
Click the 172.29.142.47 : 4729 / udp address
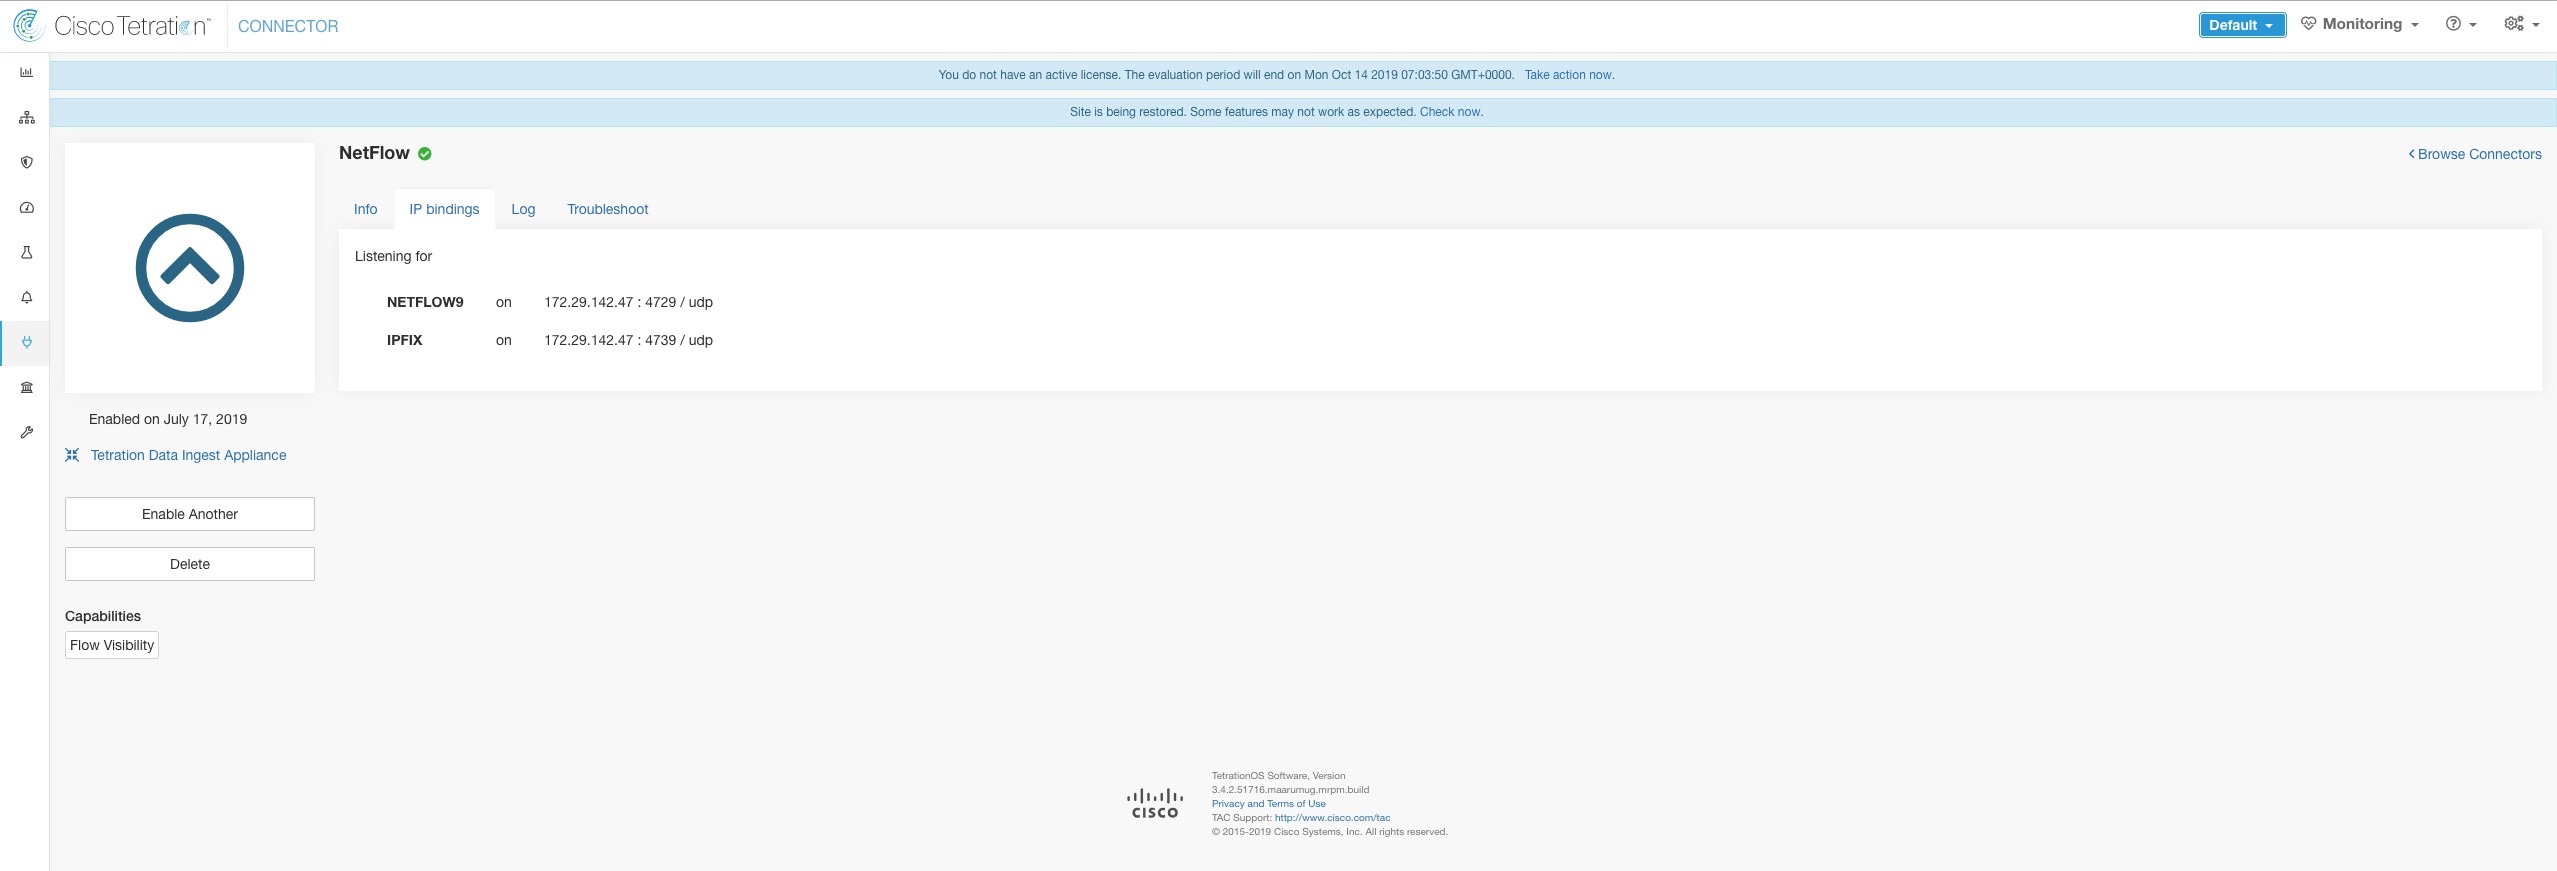tap(628, 302)
